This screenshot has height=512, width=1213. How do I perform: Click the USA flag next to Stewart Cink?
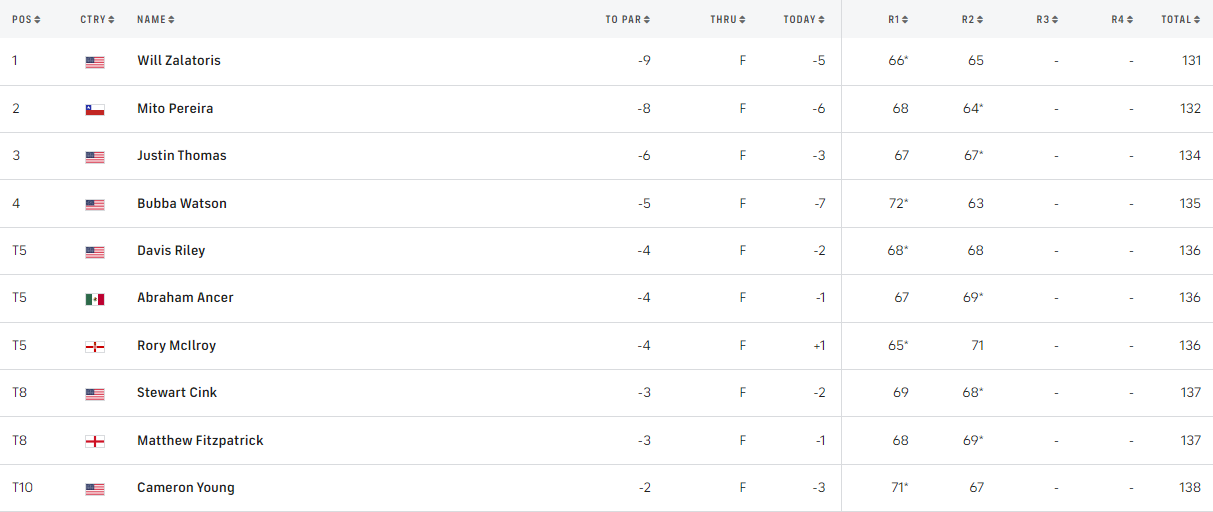[95, 394]
